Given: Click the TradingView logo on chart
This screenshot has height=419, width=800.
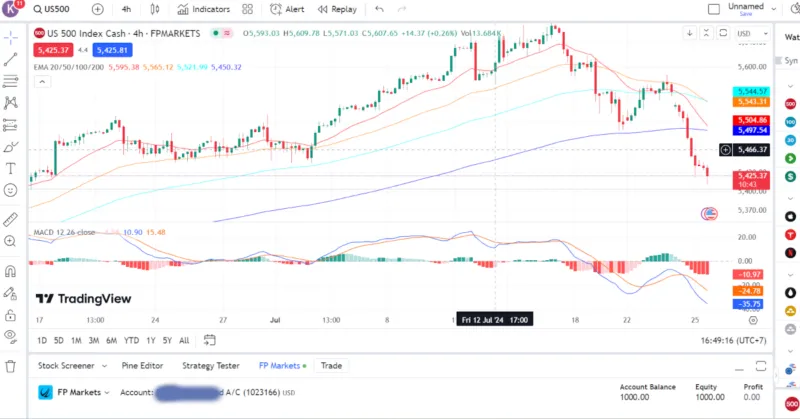Looking at the screenshot, I should coord(83,299).
